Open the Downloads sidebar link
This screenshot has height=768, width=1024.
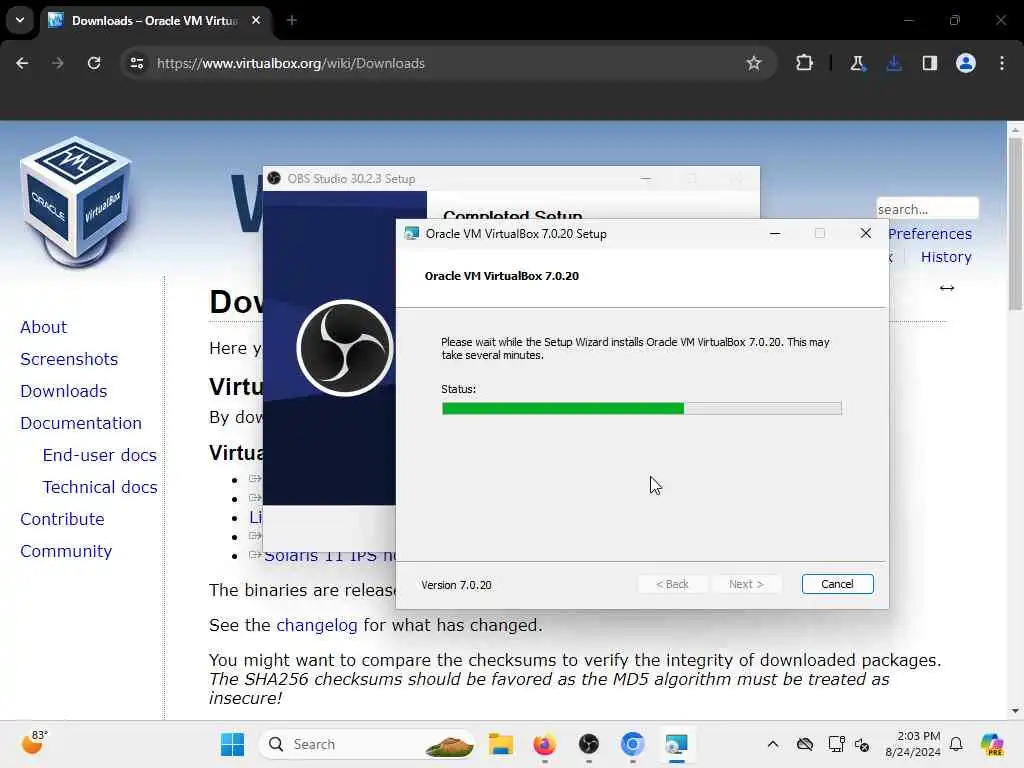[63, 391]
